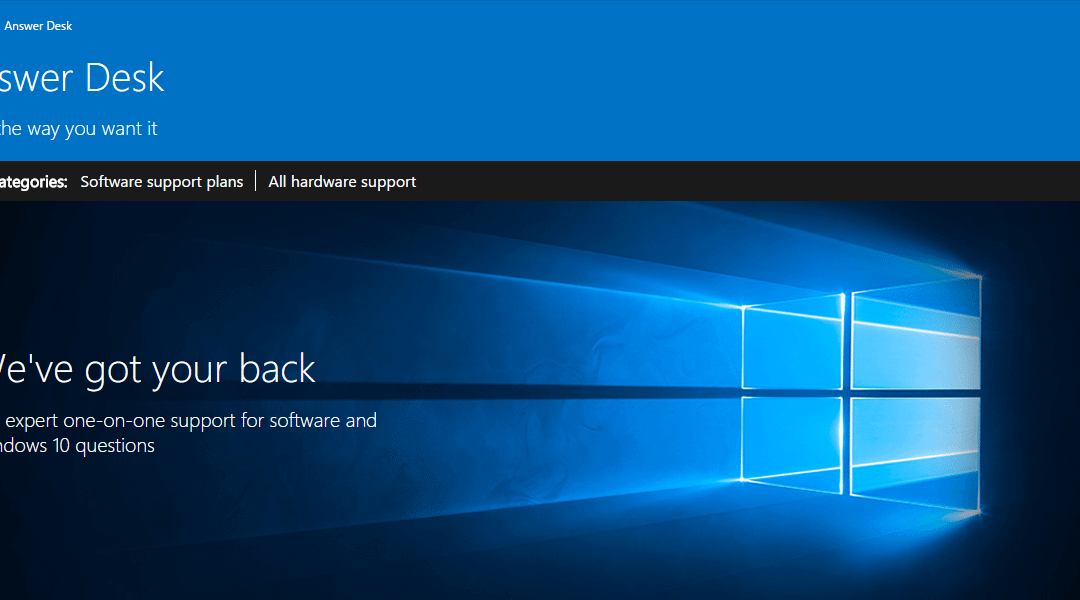This screenshot has width=1080, height=600.
Task: Open the Answer Desk breadcrumb link
Action: coord(38,26)
